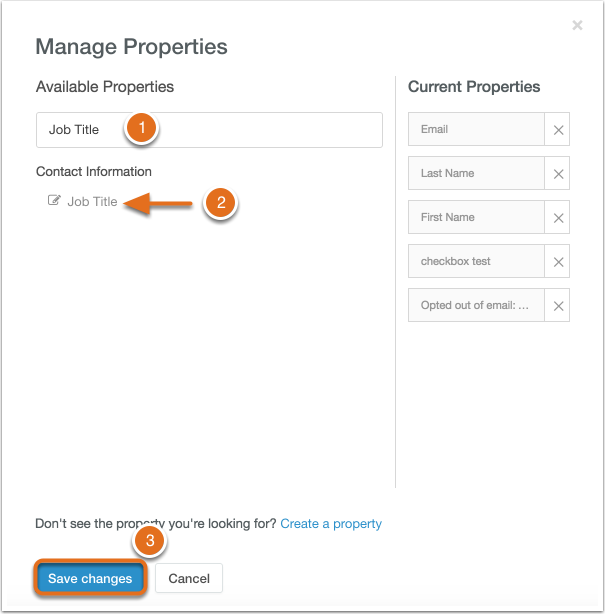605x614 pixels.
Task: Select the checkbox test property box
Action: click(476, 261)
